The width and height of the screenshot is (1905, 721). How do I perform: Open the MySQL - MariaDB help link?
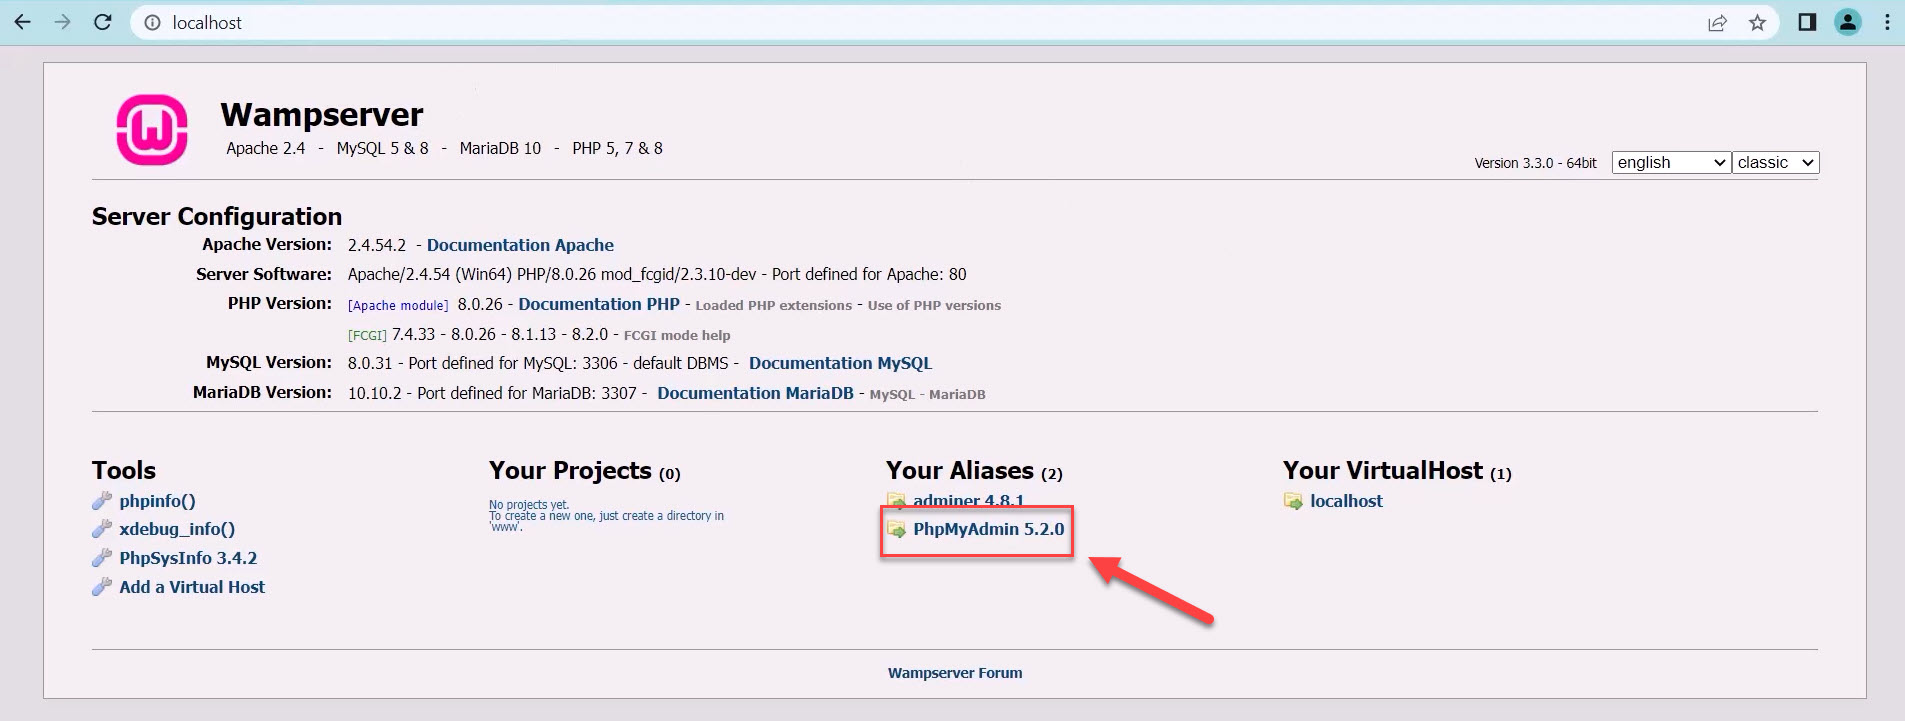pyautogui.click(x=927, y=394)
